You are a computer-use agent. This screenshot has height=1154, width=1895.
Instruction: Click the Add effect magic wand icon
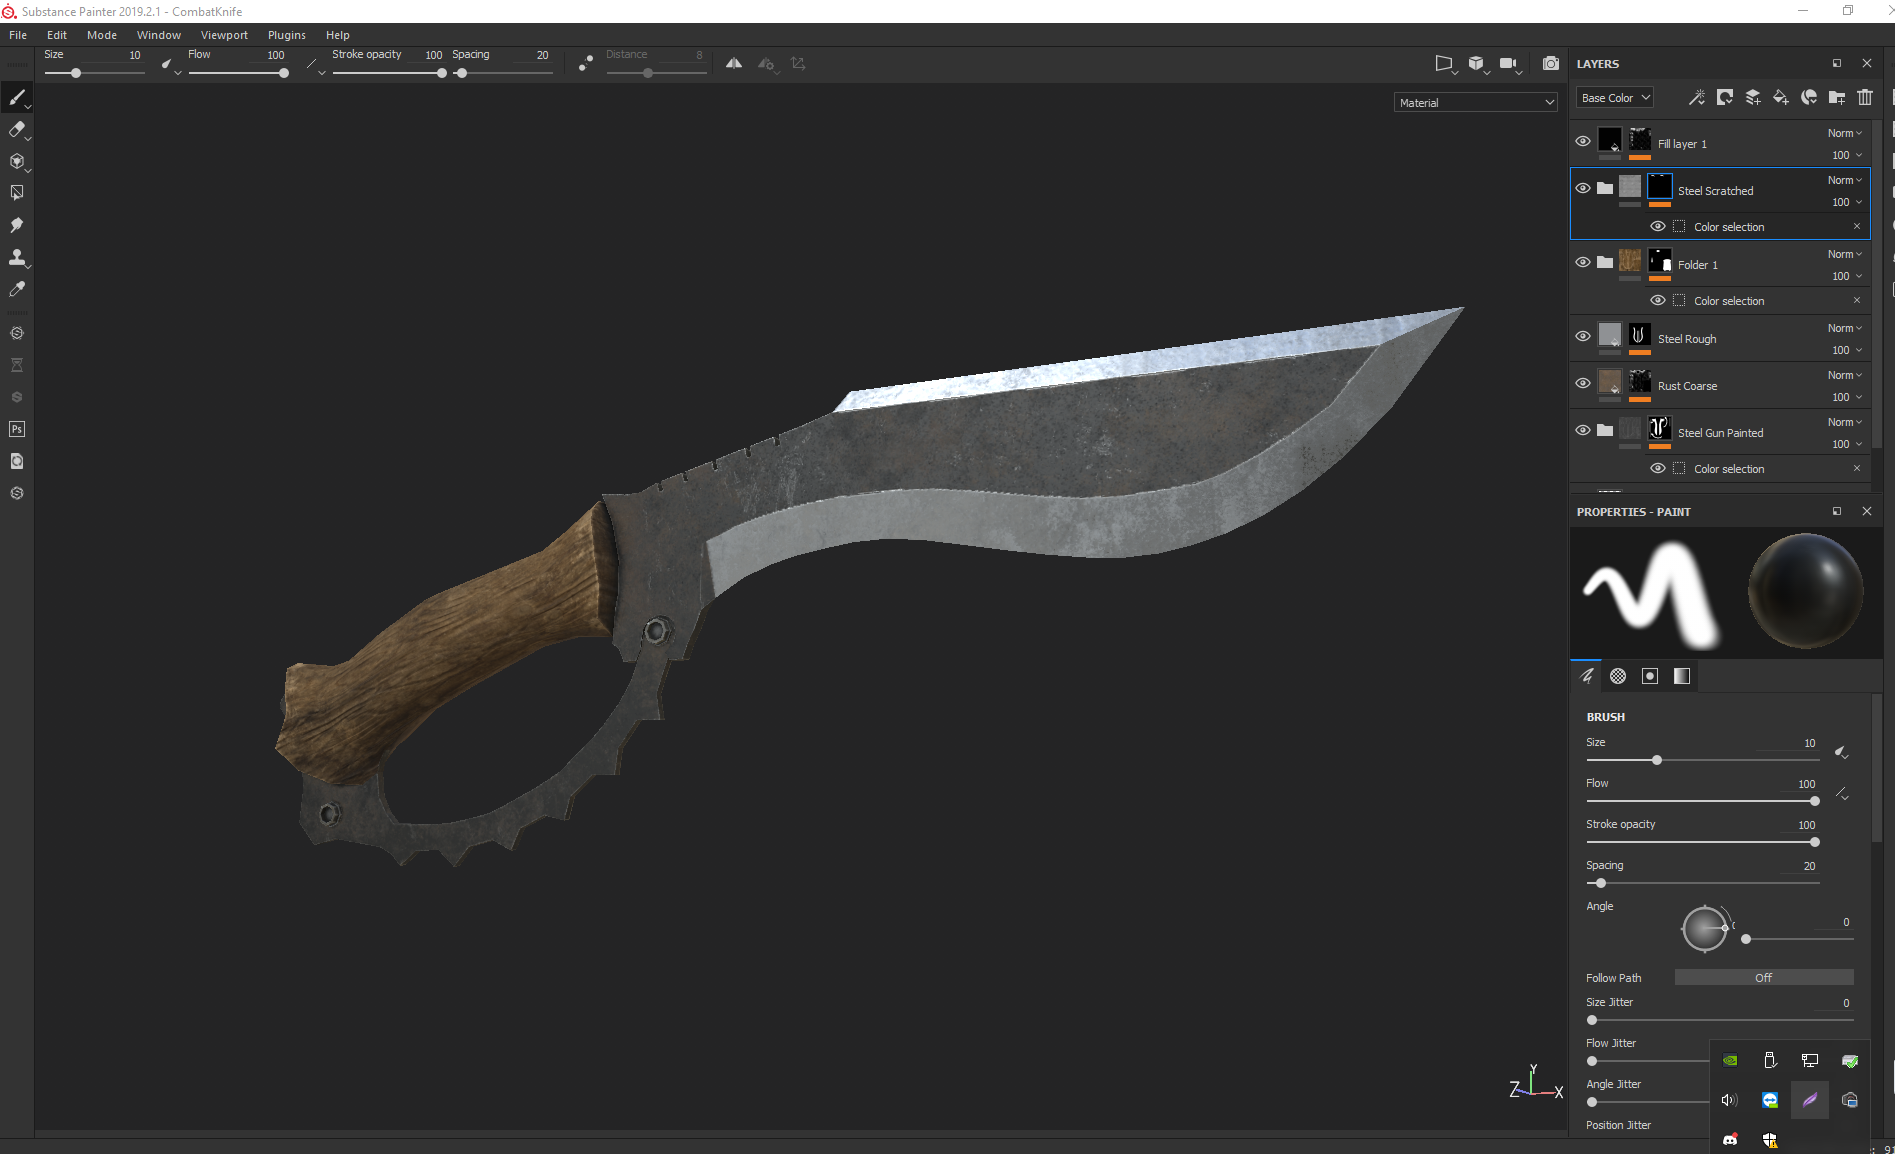pos(1697,97)
